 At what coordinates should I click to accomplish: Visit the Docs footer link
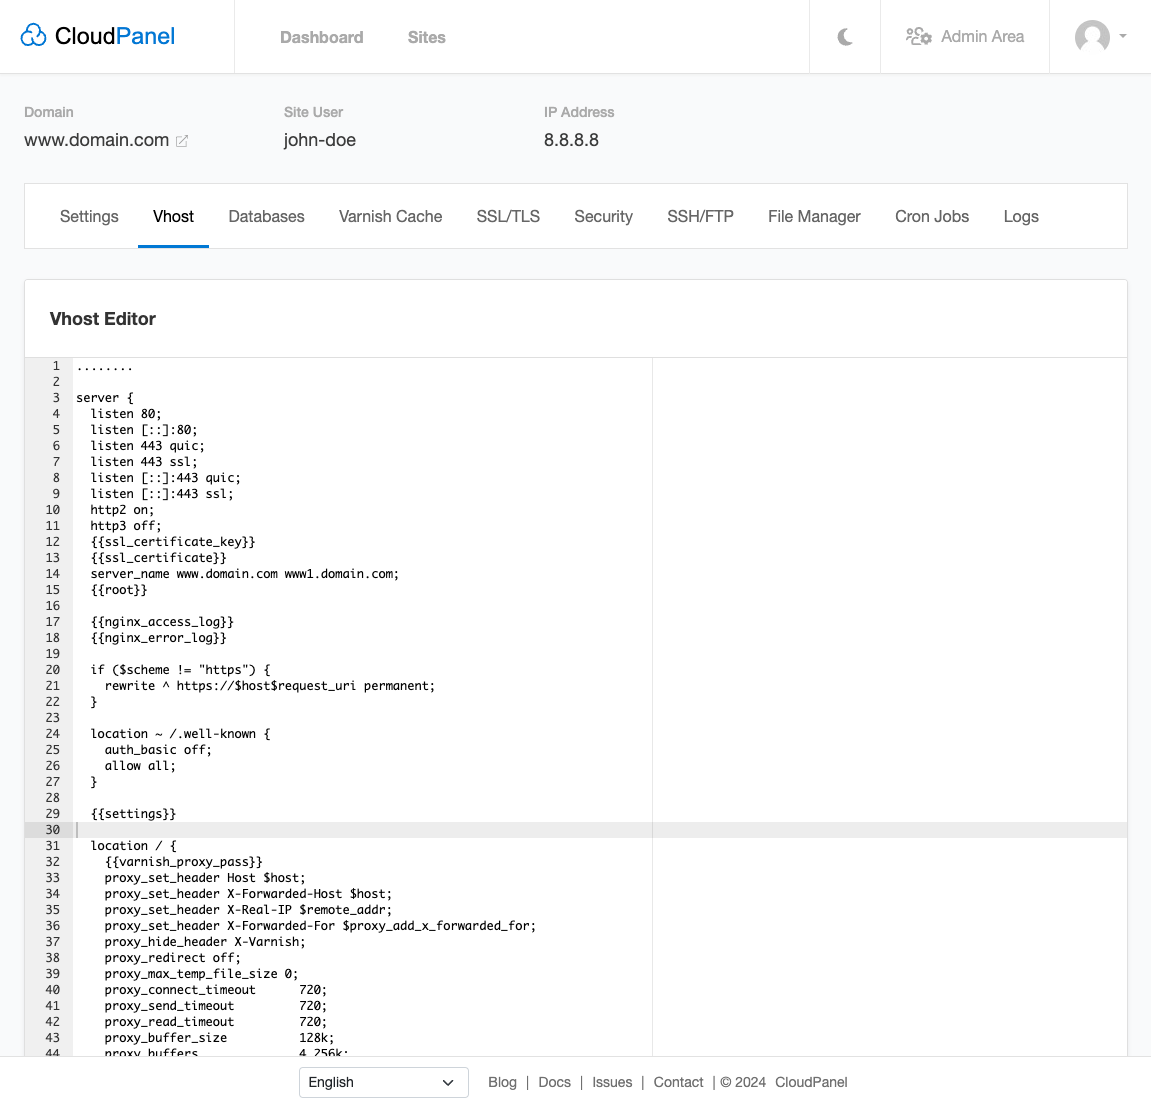point(554,1082)
